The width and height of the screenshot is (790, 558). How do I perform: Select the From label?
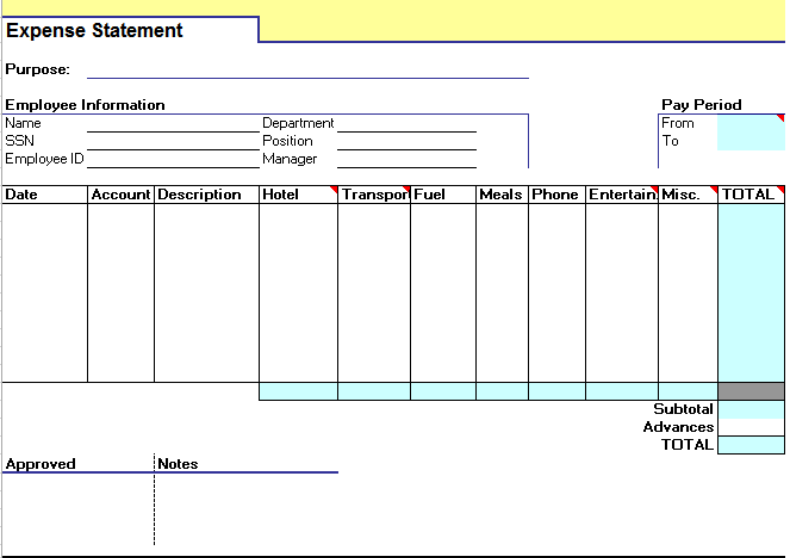coord(678,123)
